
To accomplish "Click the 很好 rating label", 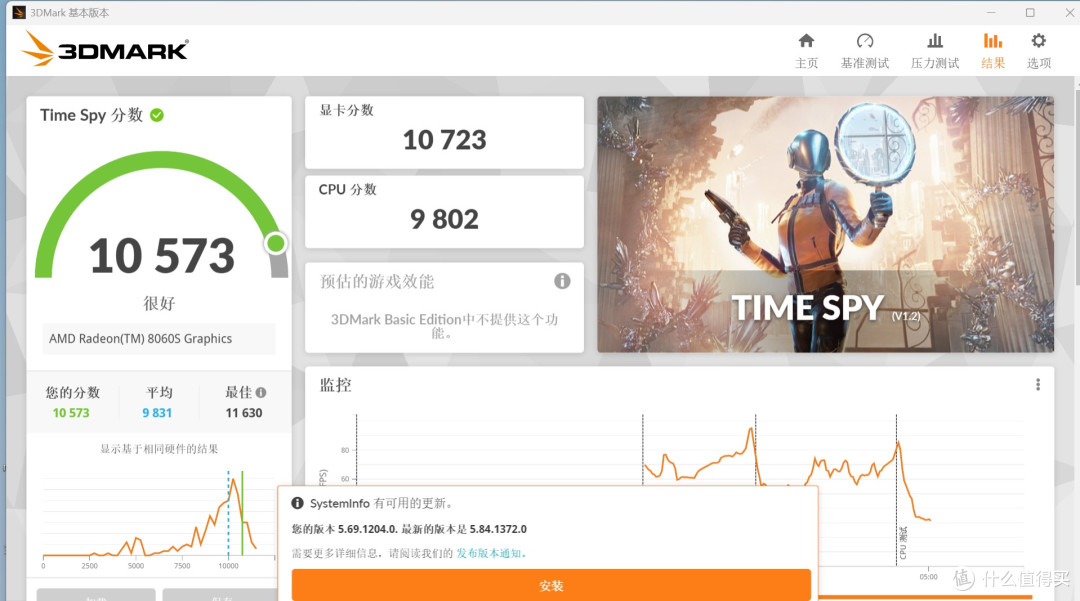I will (x=159, y=304).
